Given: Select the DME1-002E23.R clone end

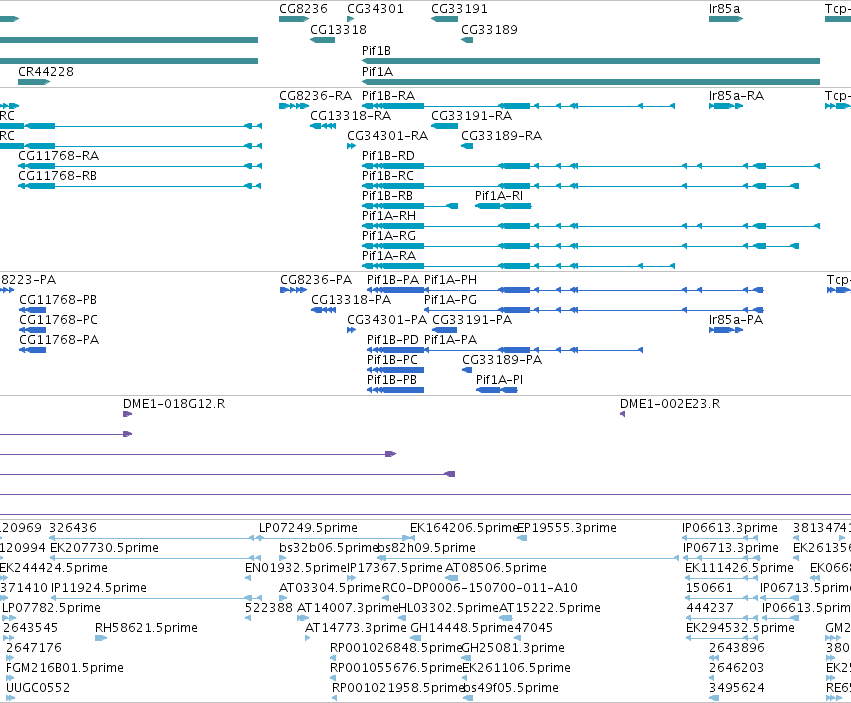Looking at the screenshot, I should (x=623, y=414).
